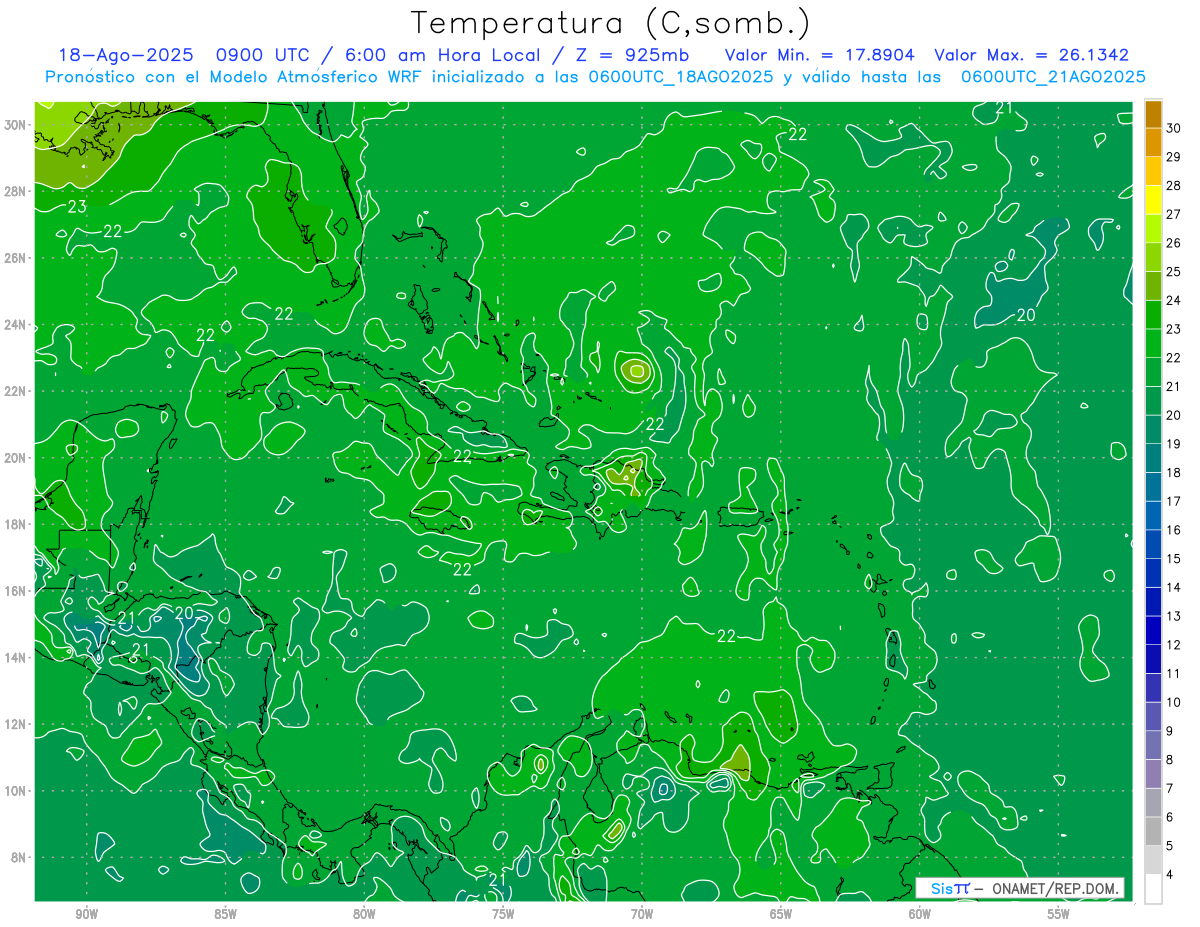Click the "28N" latitude label

pyautogui.click(x=16, y=191)
